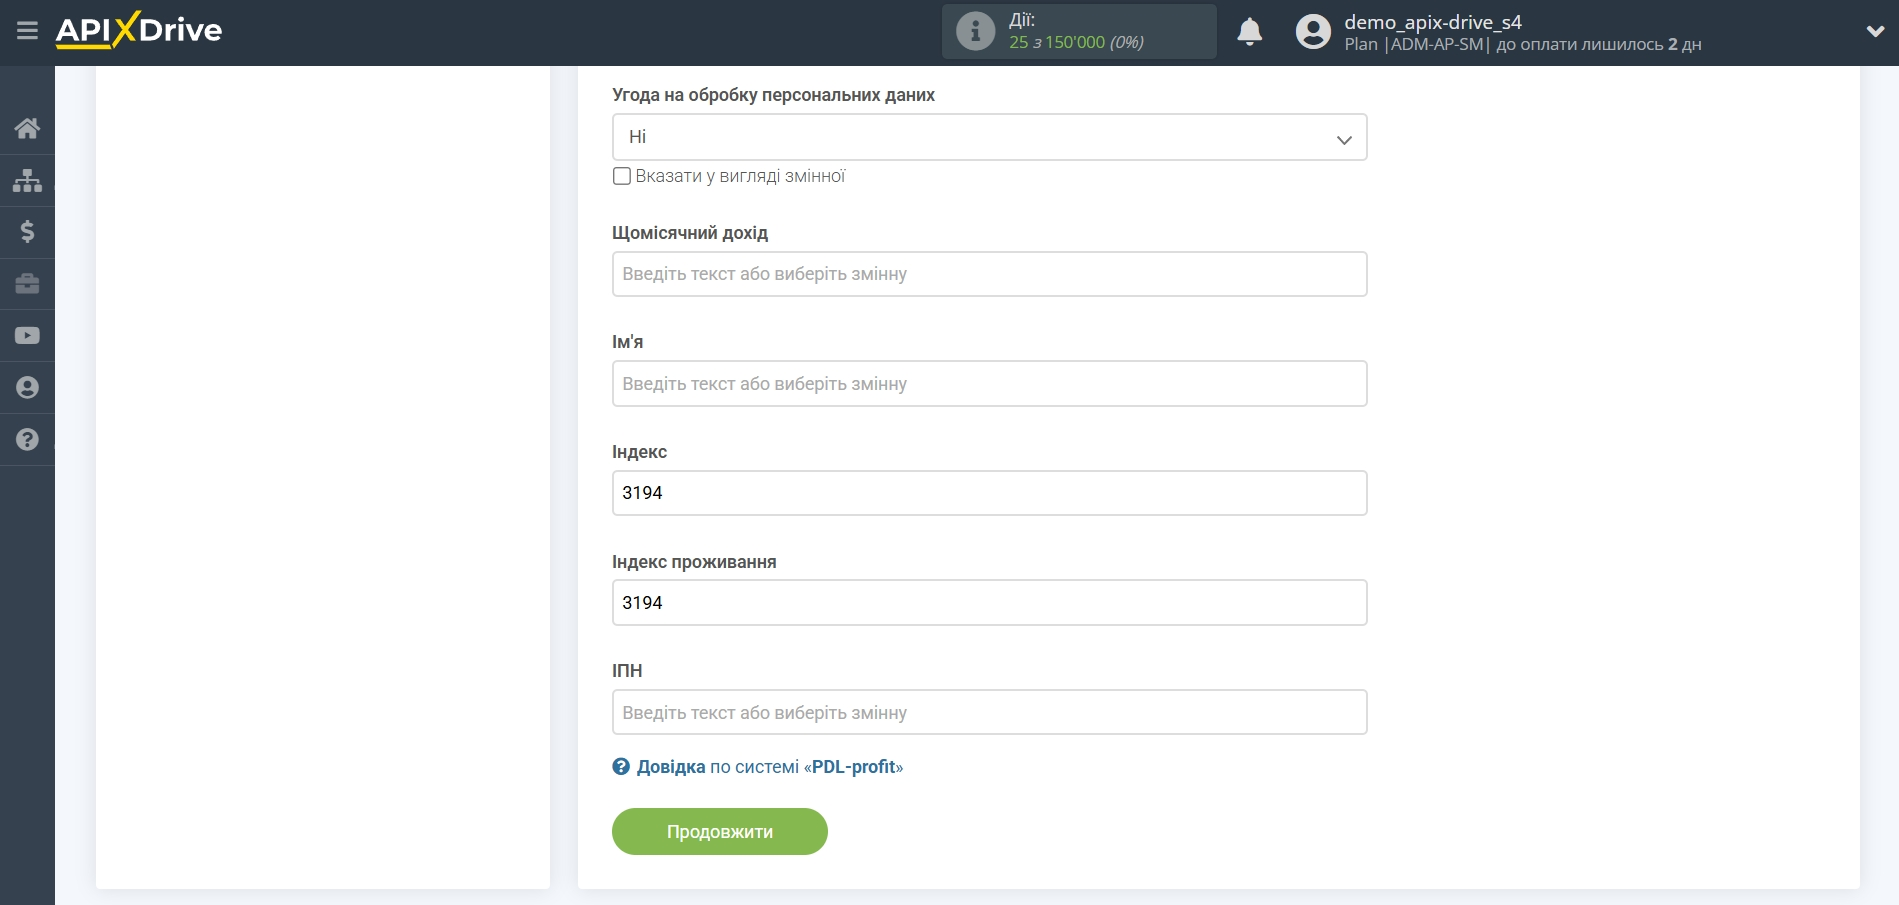1899x905 pixels.
Task: Focus the 'Ім'я' text field
Action: pyautogui.click(x=989, y=384)
